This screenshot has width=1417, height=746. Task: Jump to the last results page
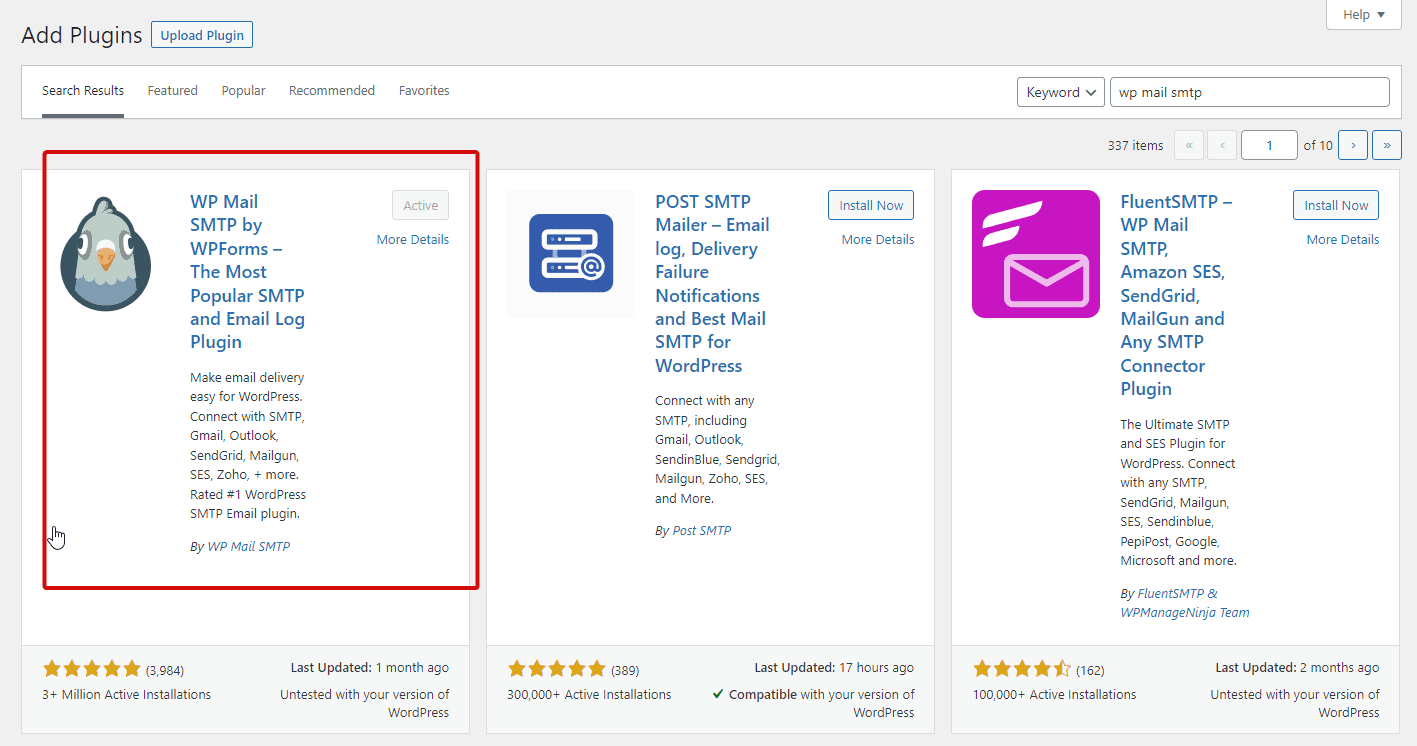(1387, 145)
